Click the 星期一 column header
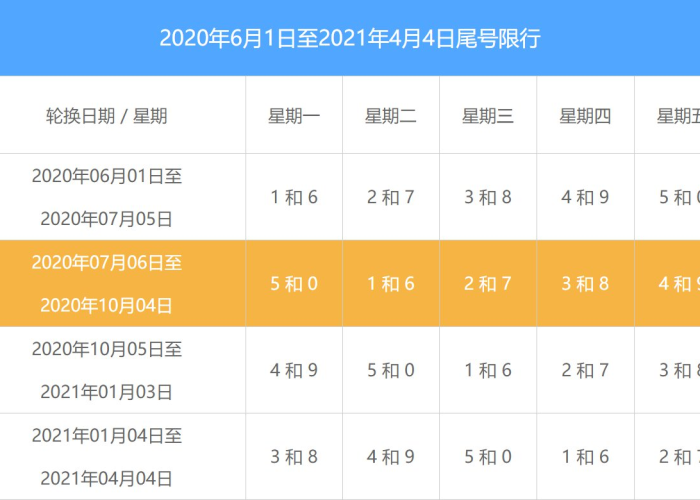This screenshot has height=500, width=700. click(x=294, y=116)
